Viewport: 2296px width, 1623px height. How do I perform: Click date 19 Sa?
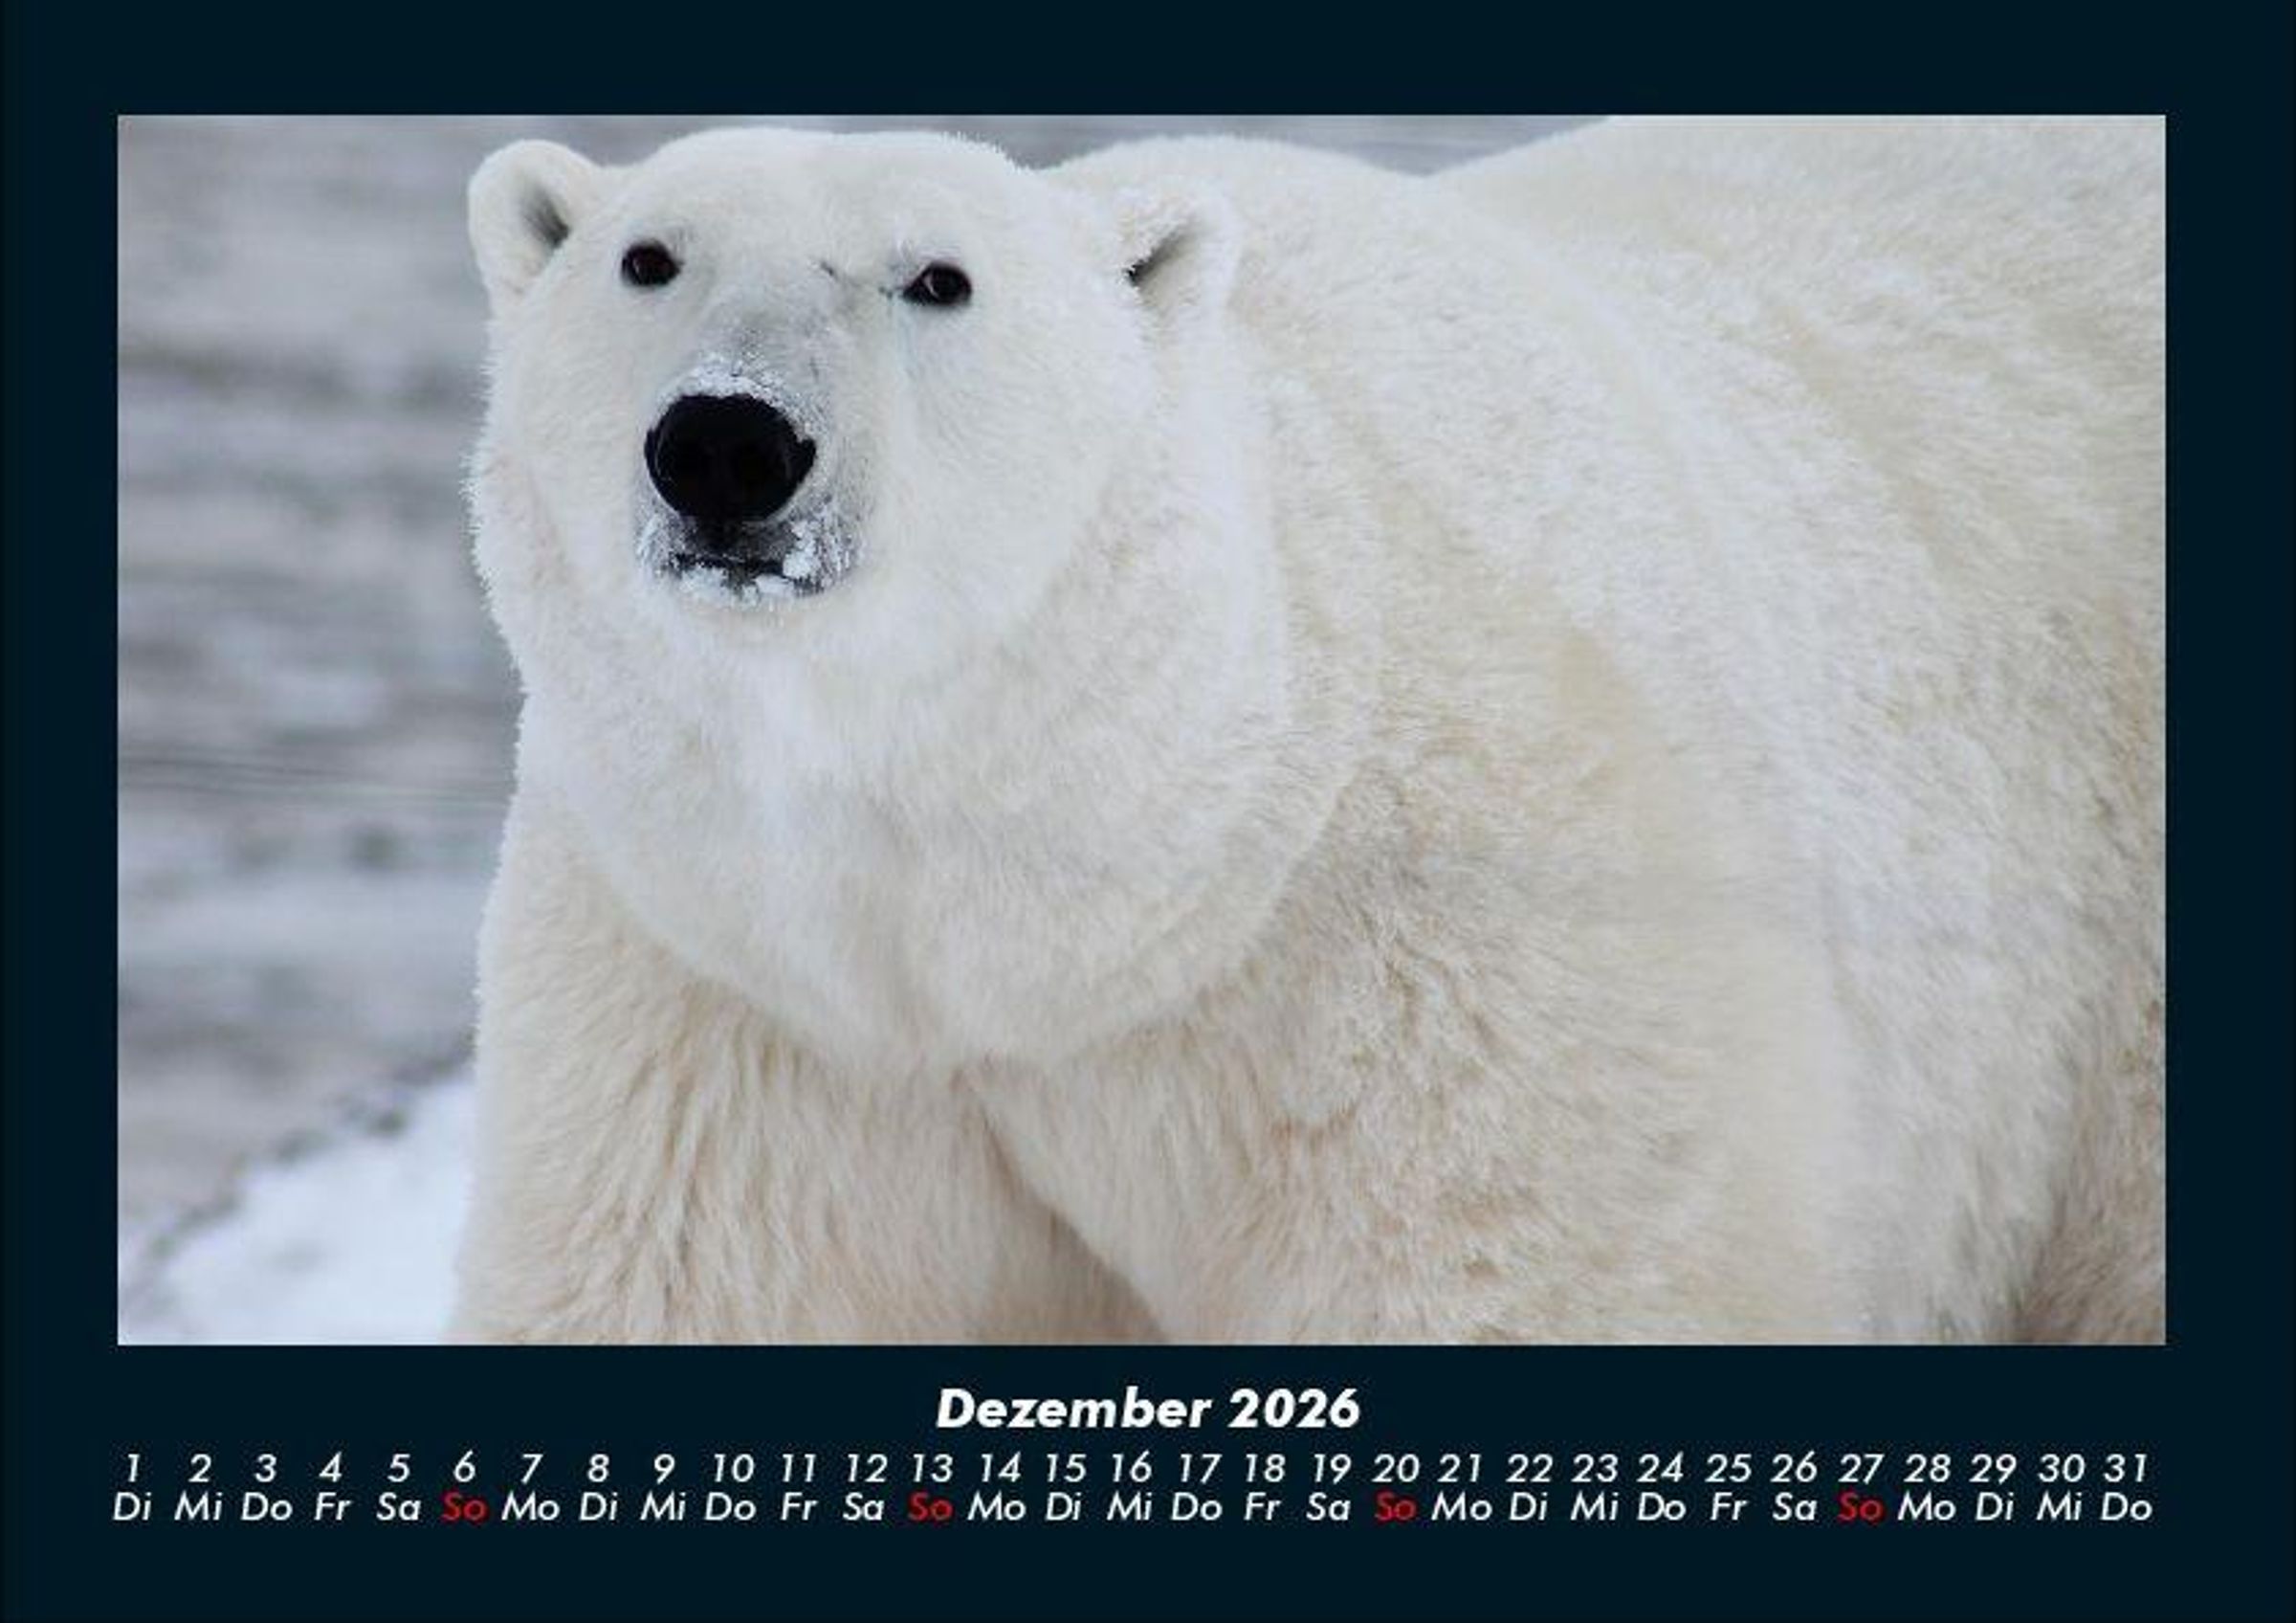pos(1330,1488)
